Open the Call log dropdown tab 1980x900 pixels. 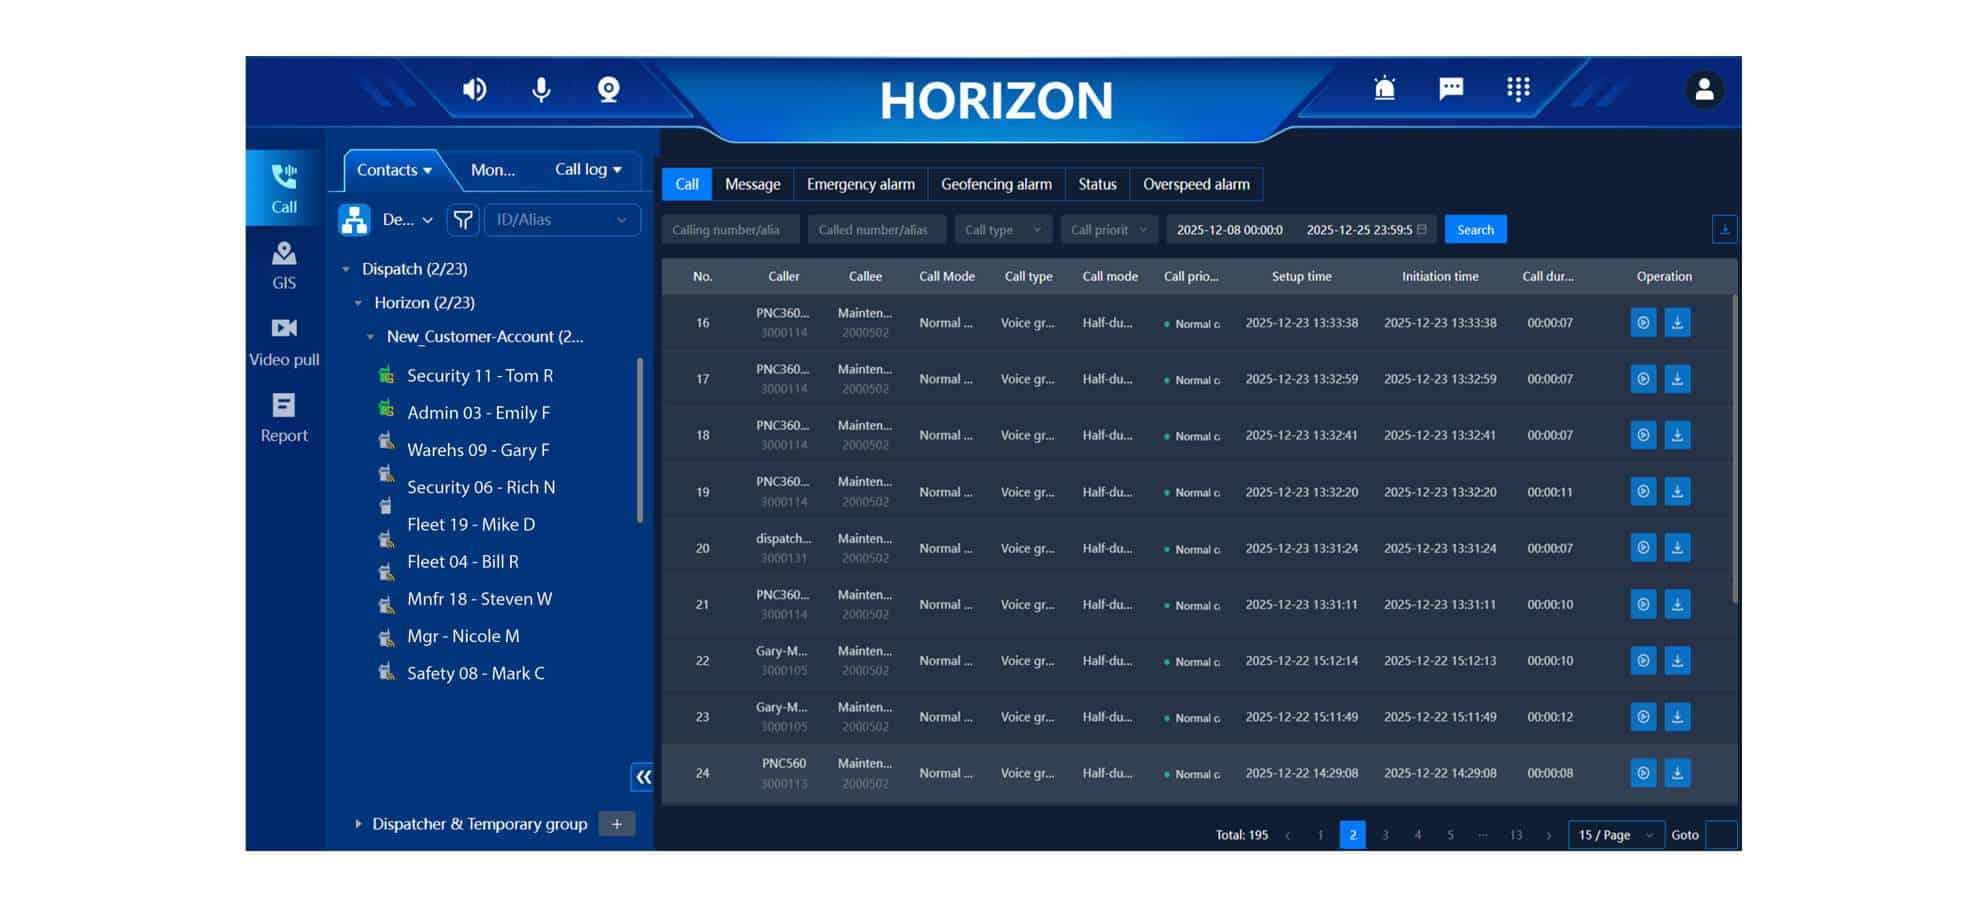click(588, 170)
